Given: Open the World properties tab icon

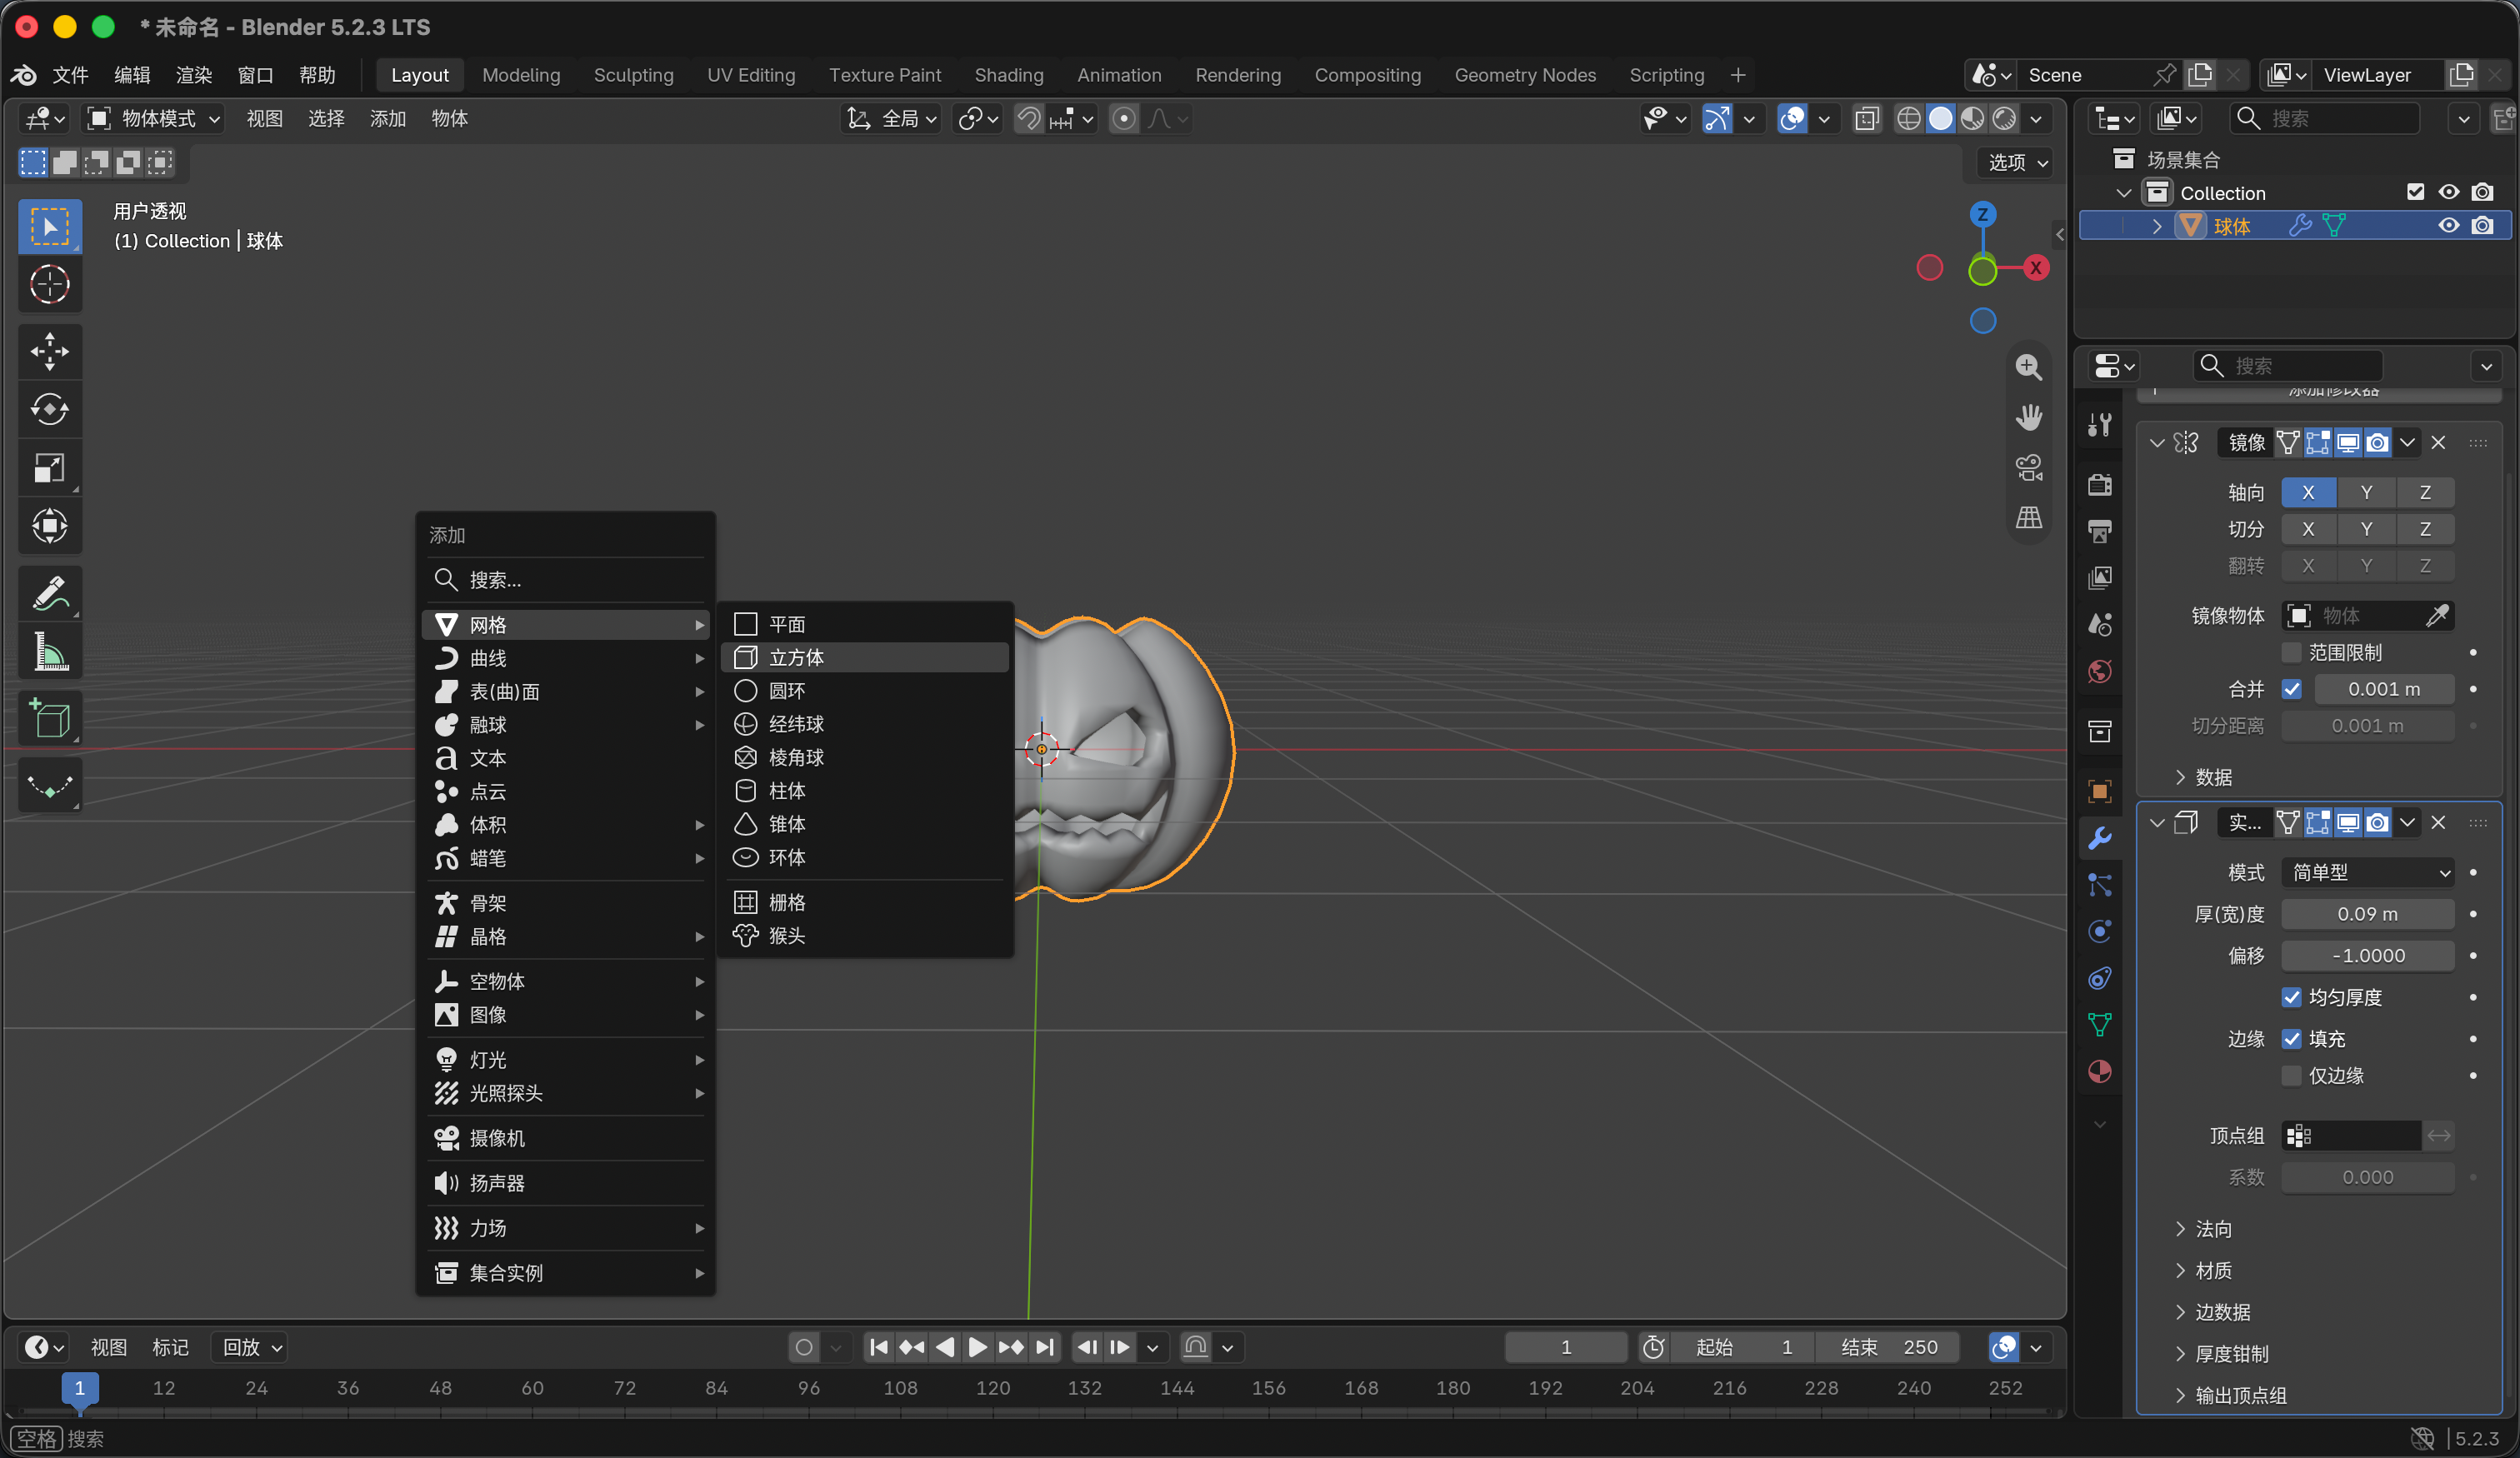Looking at the screenshot, I should [2100, 671].
